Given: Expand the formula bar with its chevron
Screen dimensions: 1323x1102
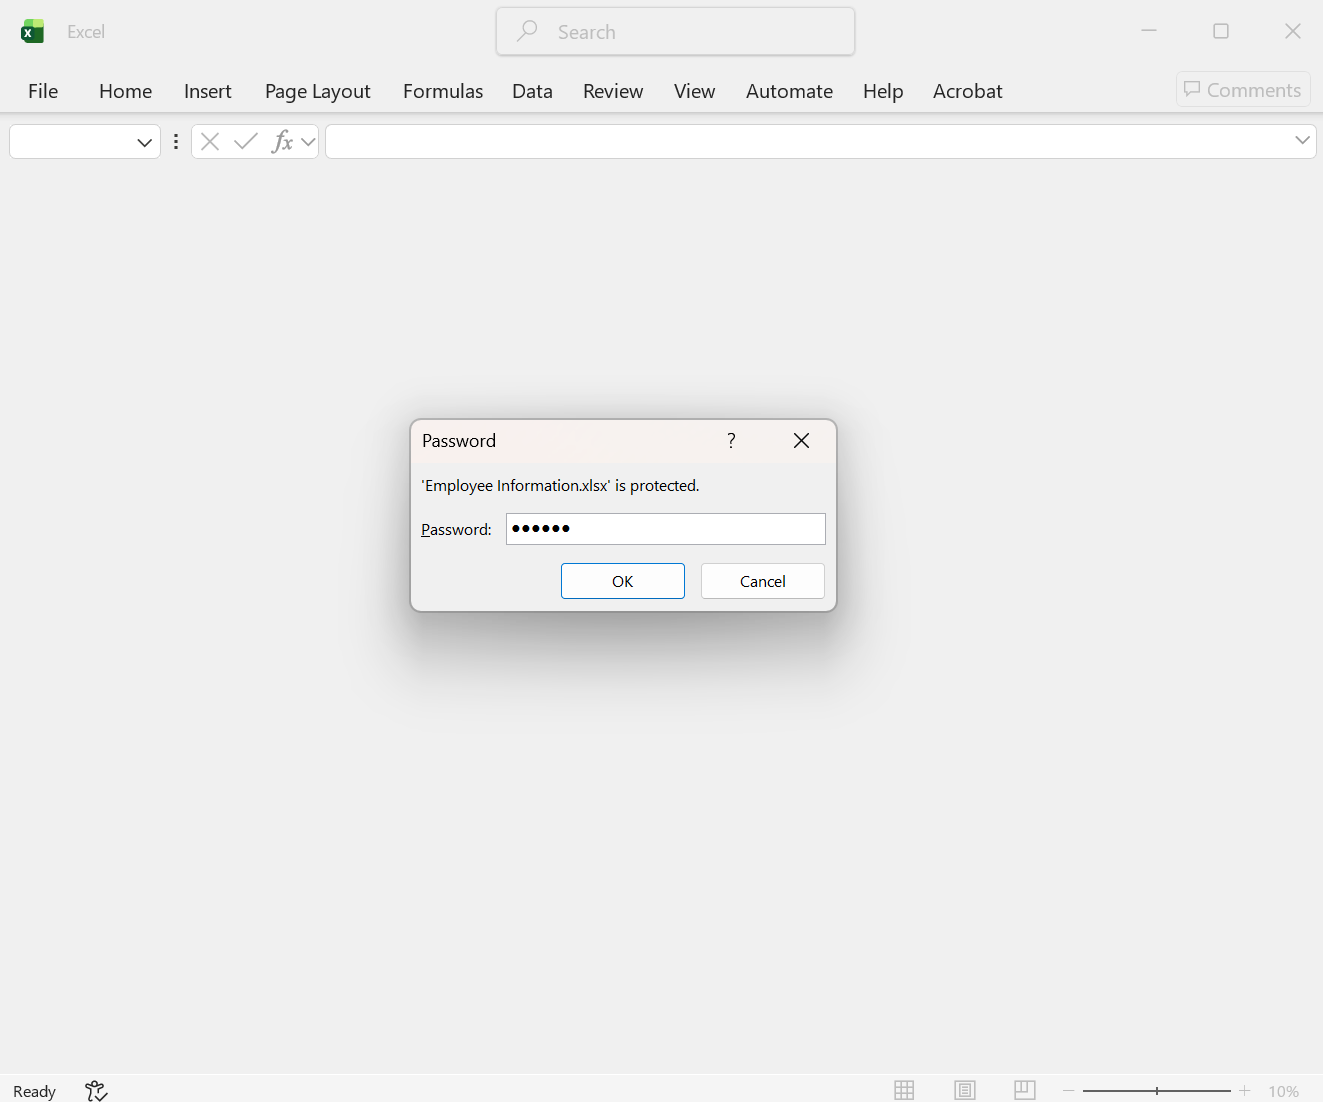Looking at the screenshot, I should [1302, 141].
